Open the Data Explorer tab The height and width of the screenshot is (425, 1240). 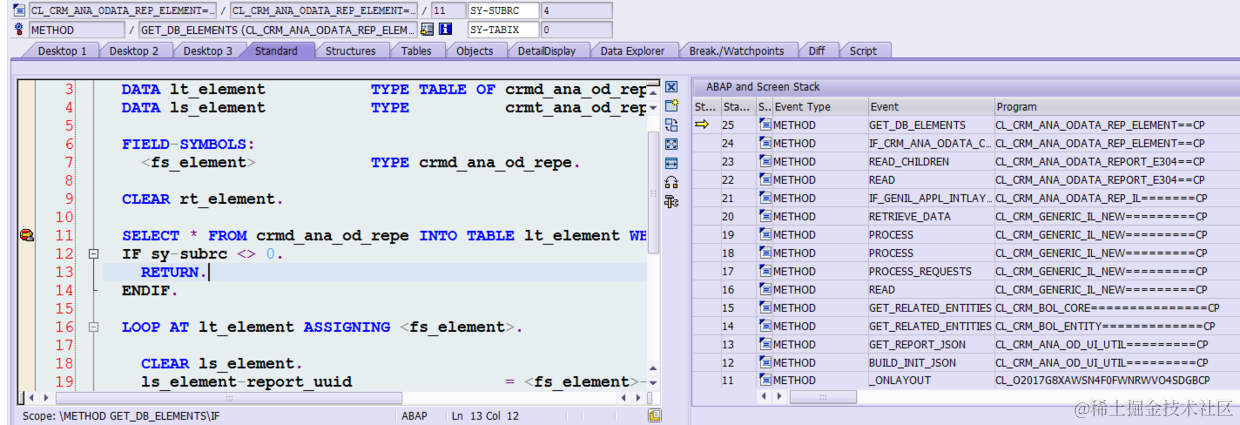click(632, 51)
